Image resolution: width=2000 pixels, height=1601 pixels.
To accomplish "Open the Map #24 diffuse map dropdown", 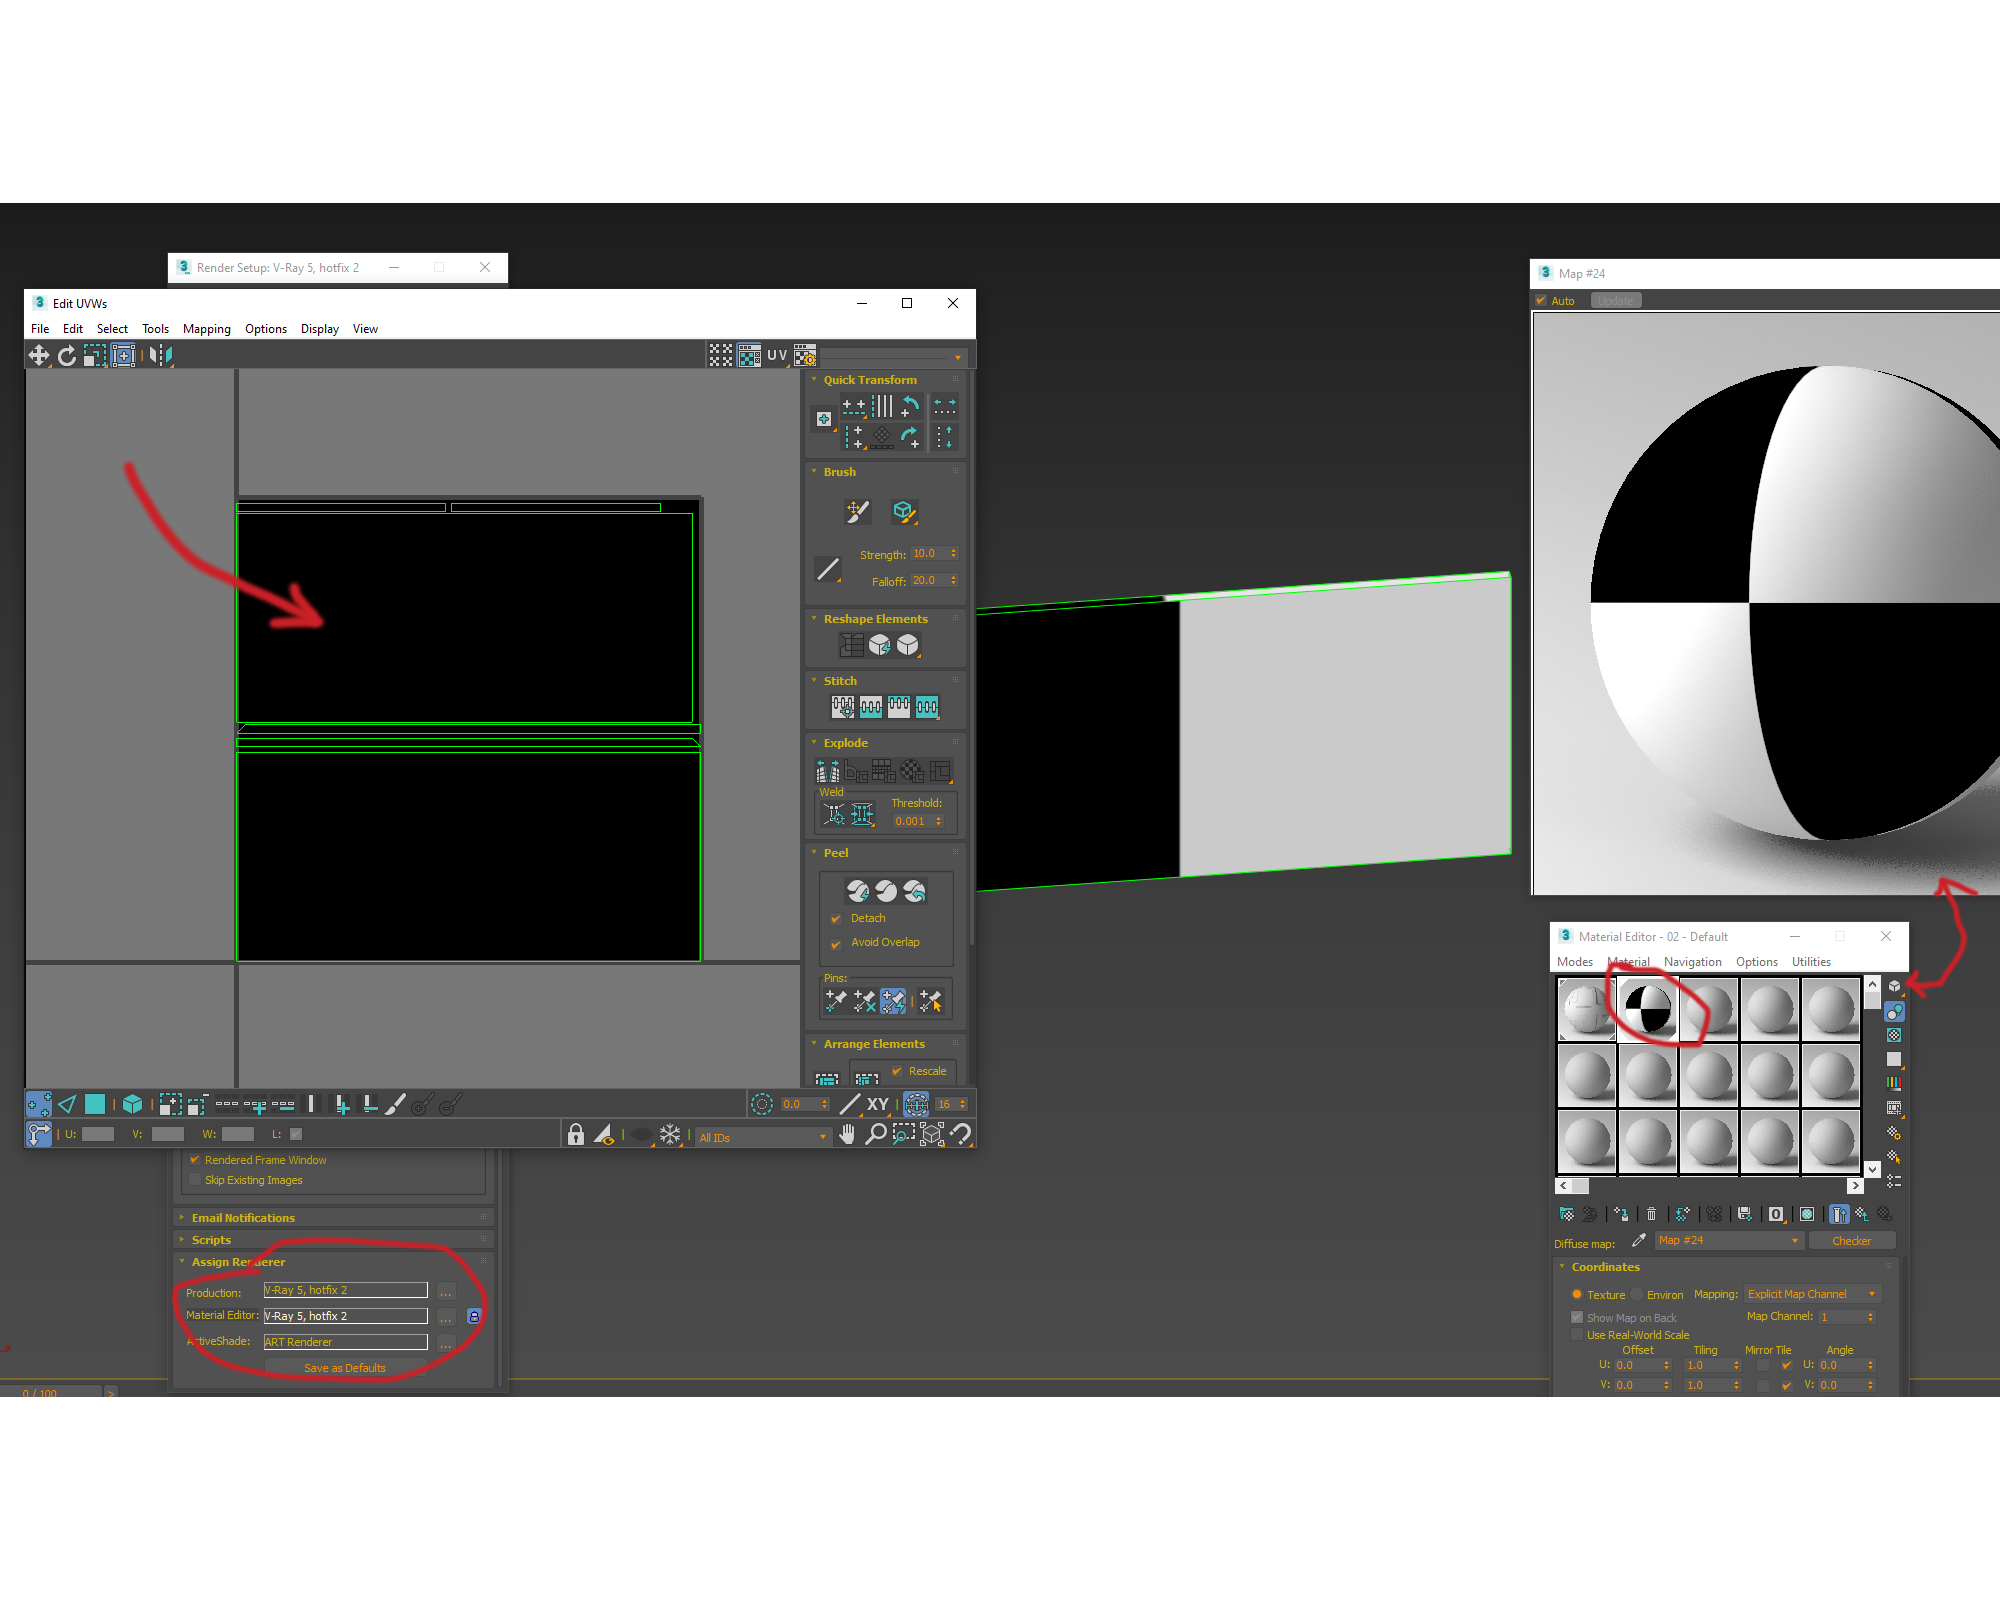I will [1793, 1240].
